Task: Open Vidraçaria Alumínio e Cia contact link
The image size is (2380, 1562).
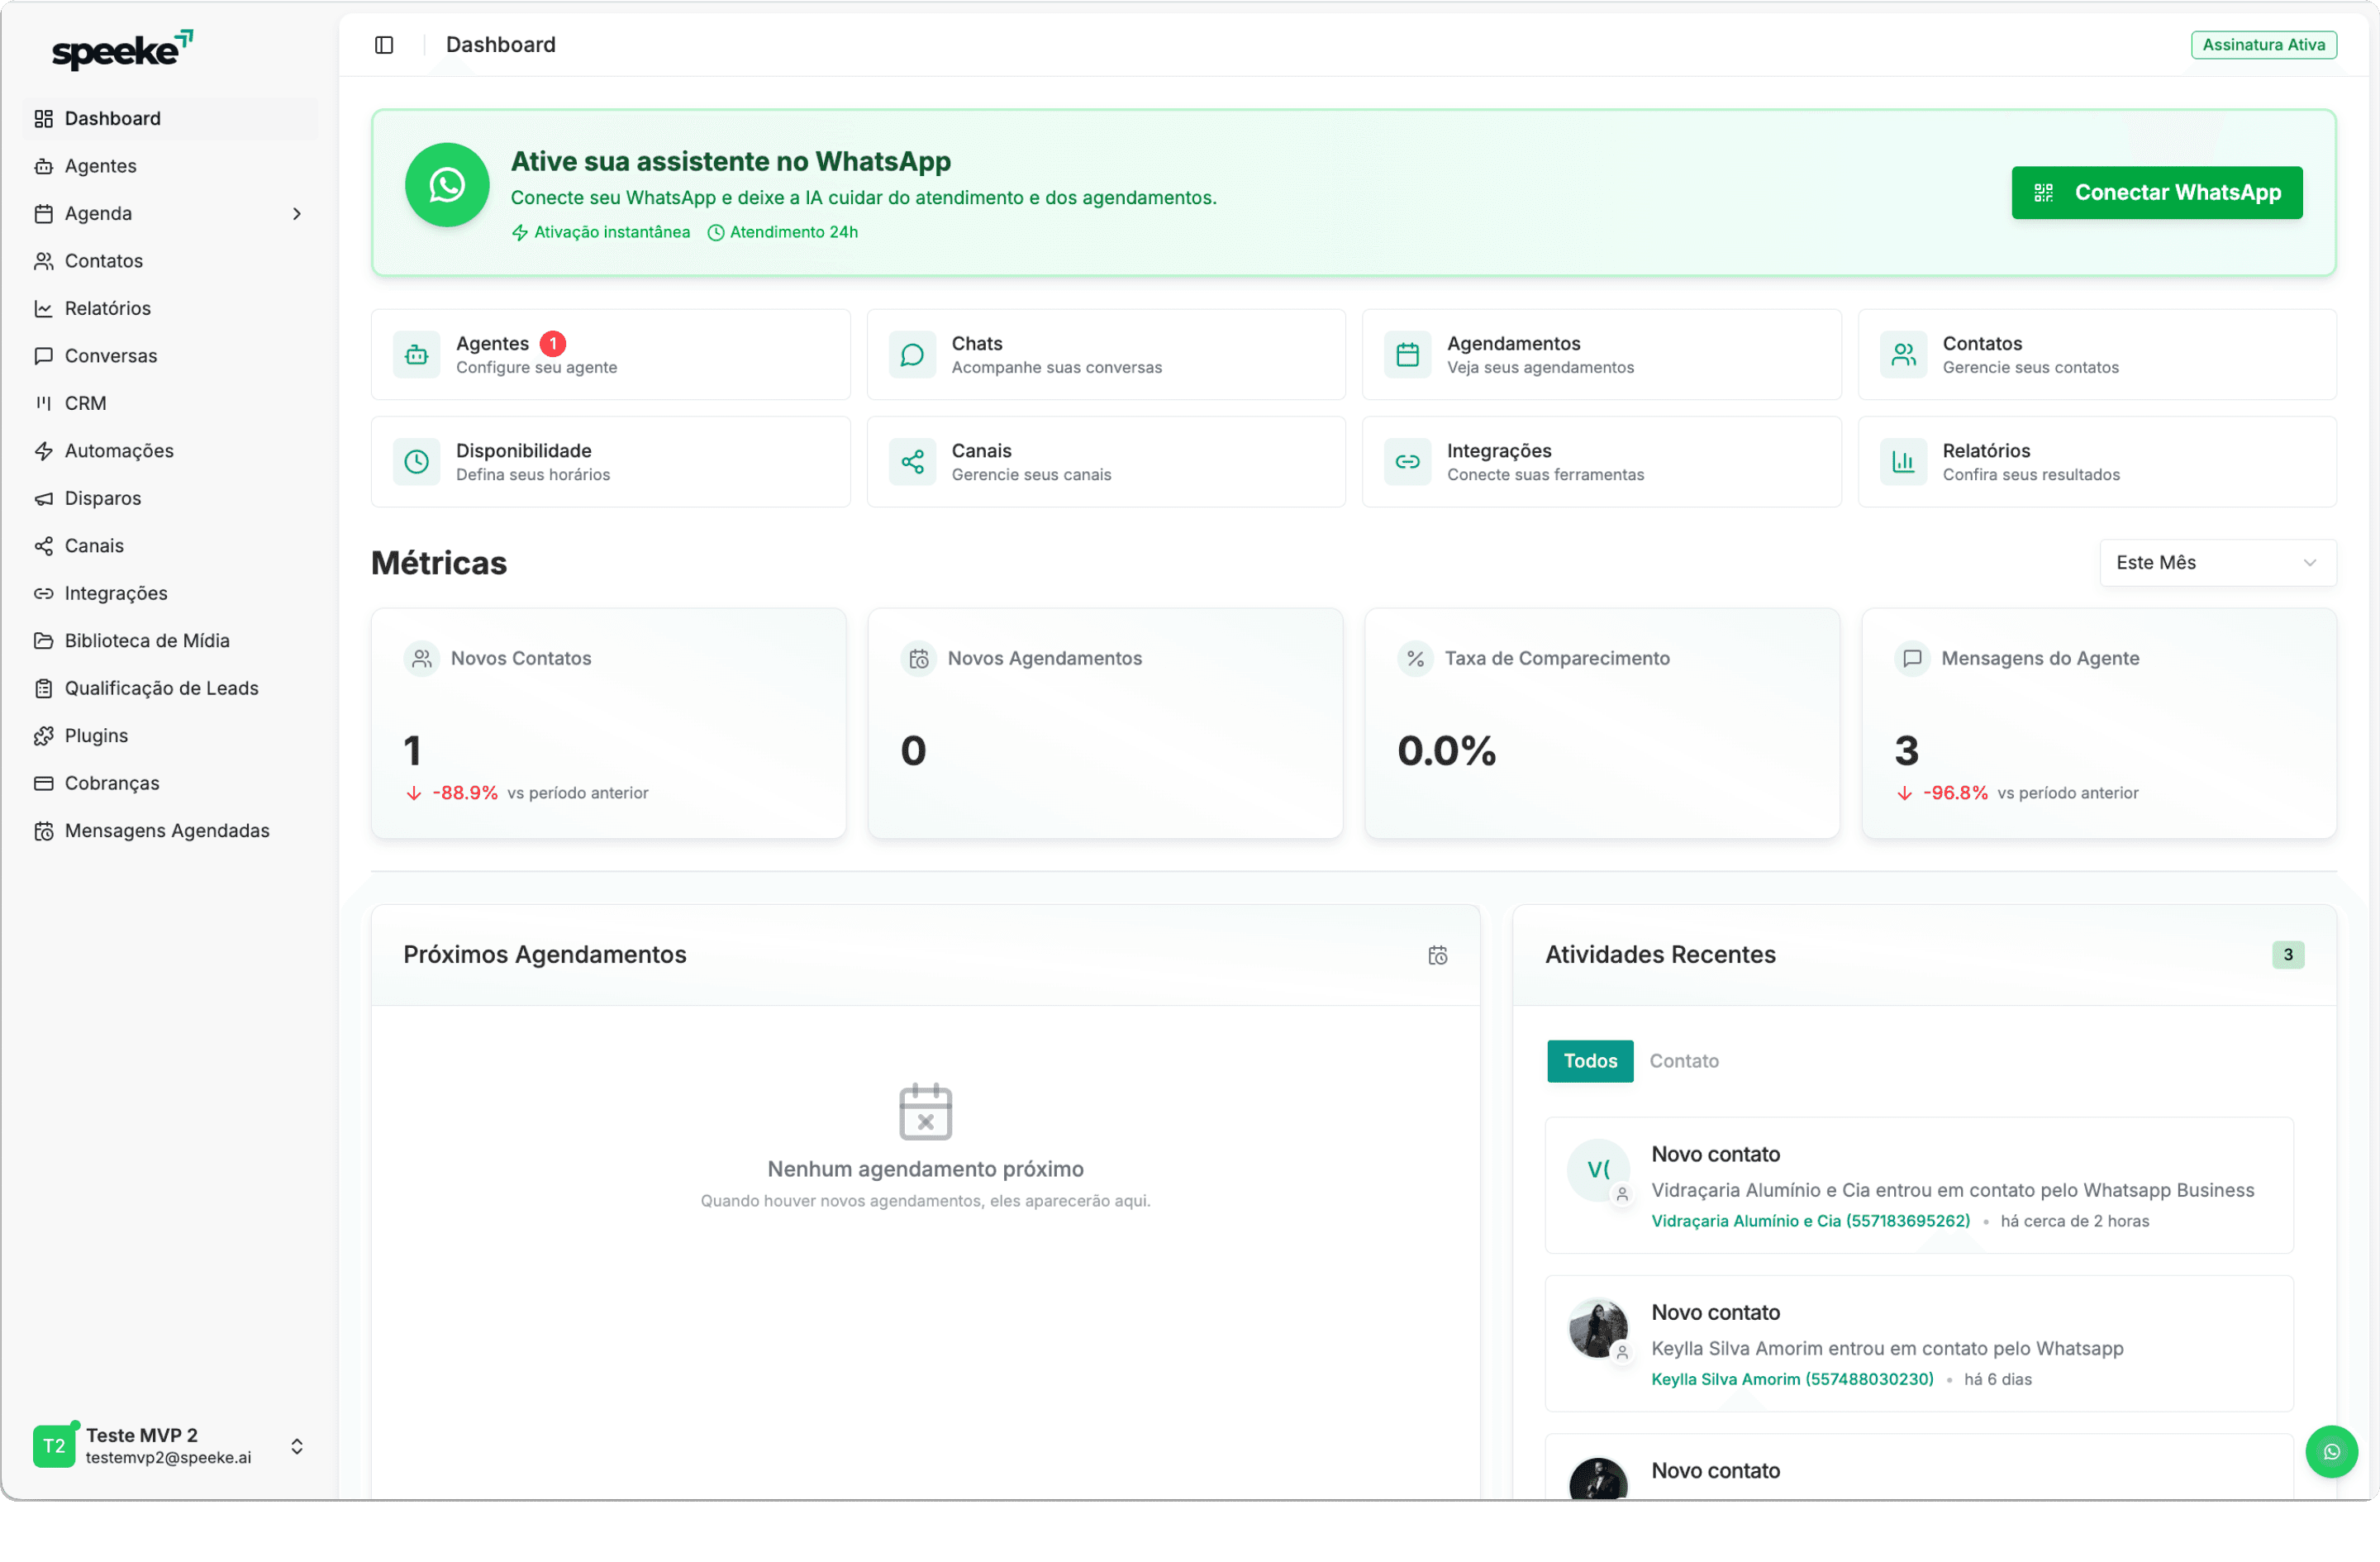Action: 1810,1221
